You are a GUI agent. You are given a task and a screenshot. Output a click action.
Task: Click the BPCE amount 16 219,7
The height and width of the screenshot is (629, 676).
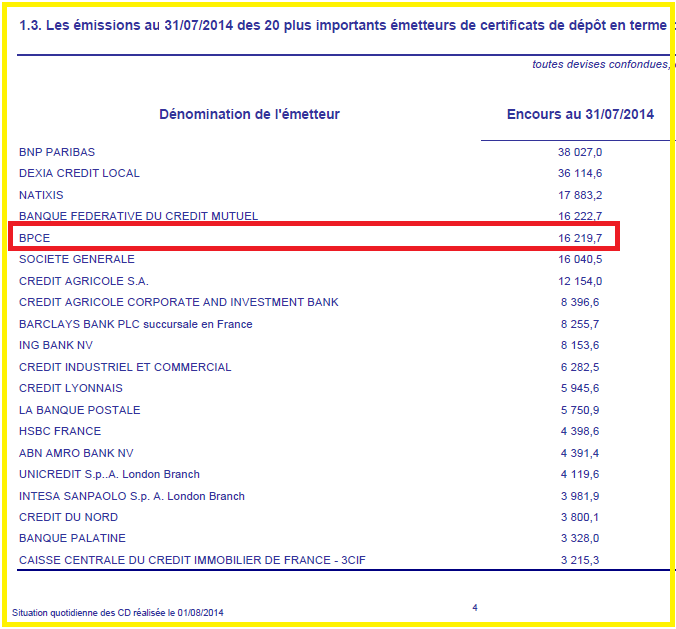click(x=580, y=238)
